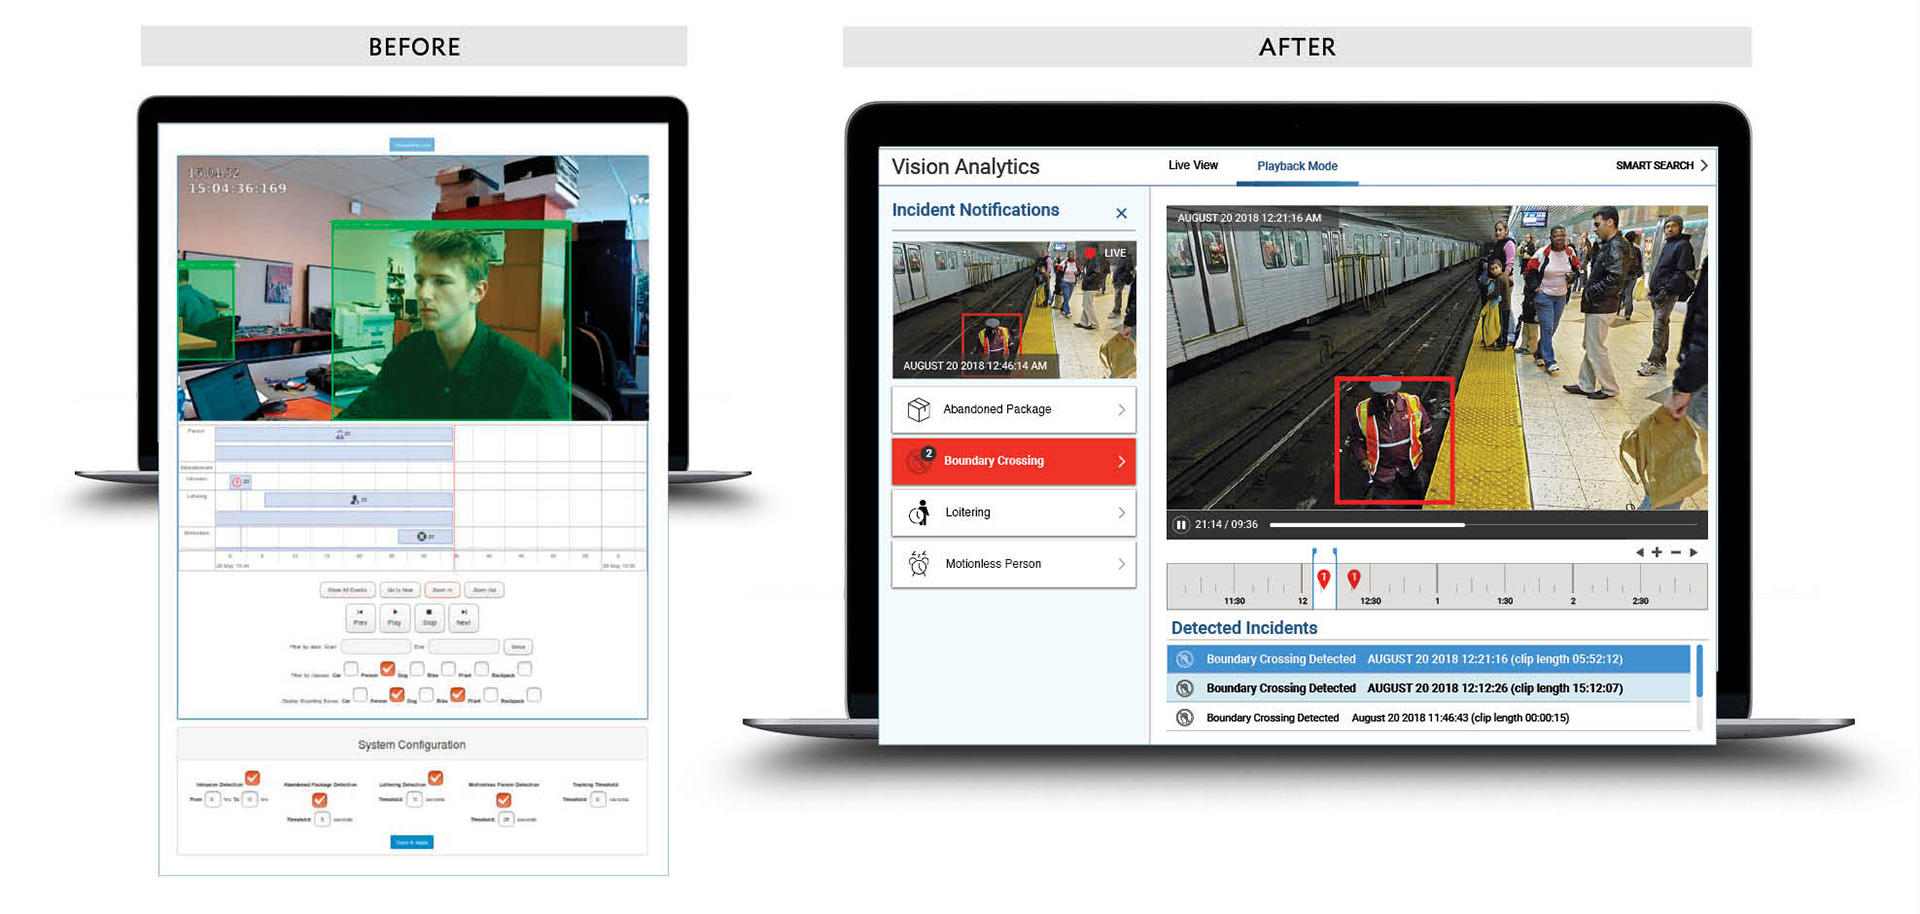This screenshot has height=914, width=1920.
Task: Toggle Abandoned Package Detection checkbox
Action: (x=320, y=800)
